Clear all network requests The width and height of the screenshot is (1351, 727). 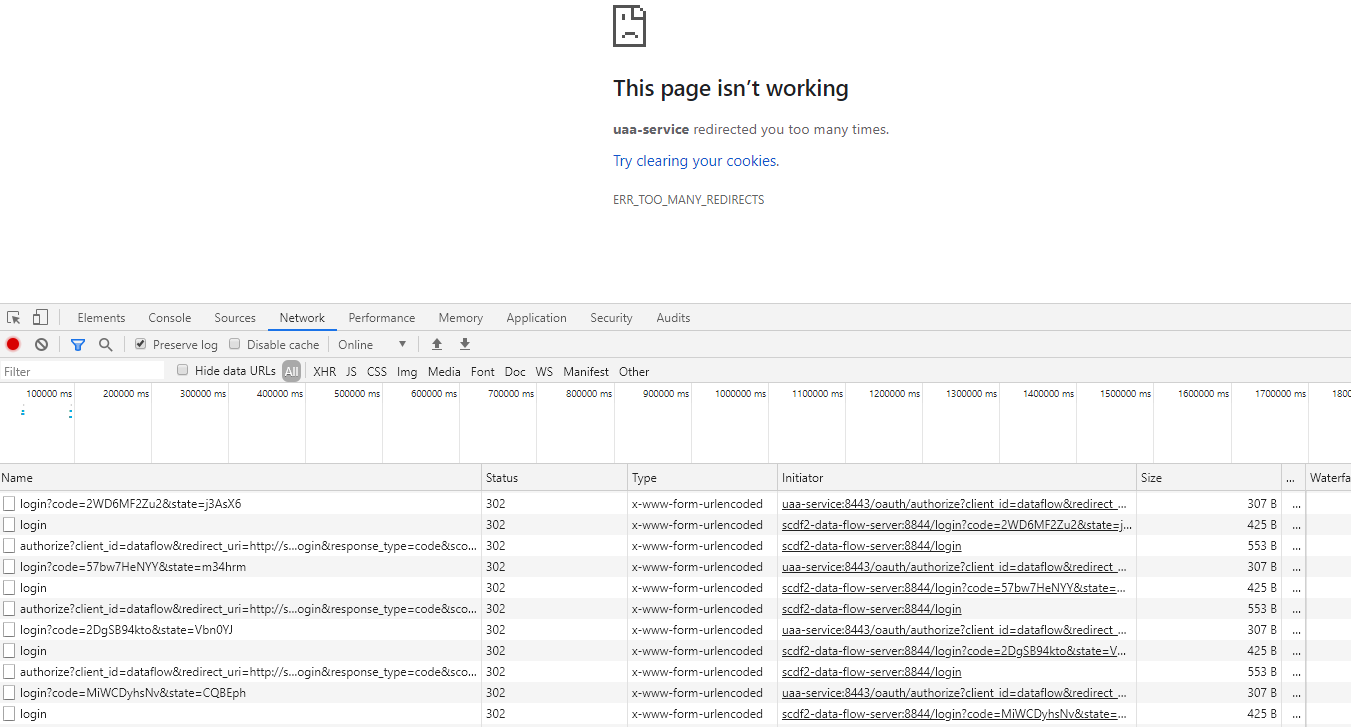click(40, 344)
